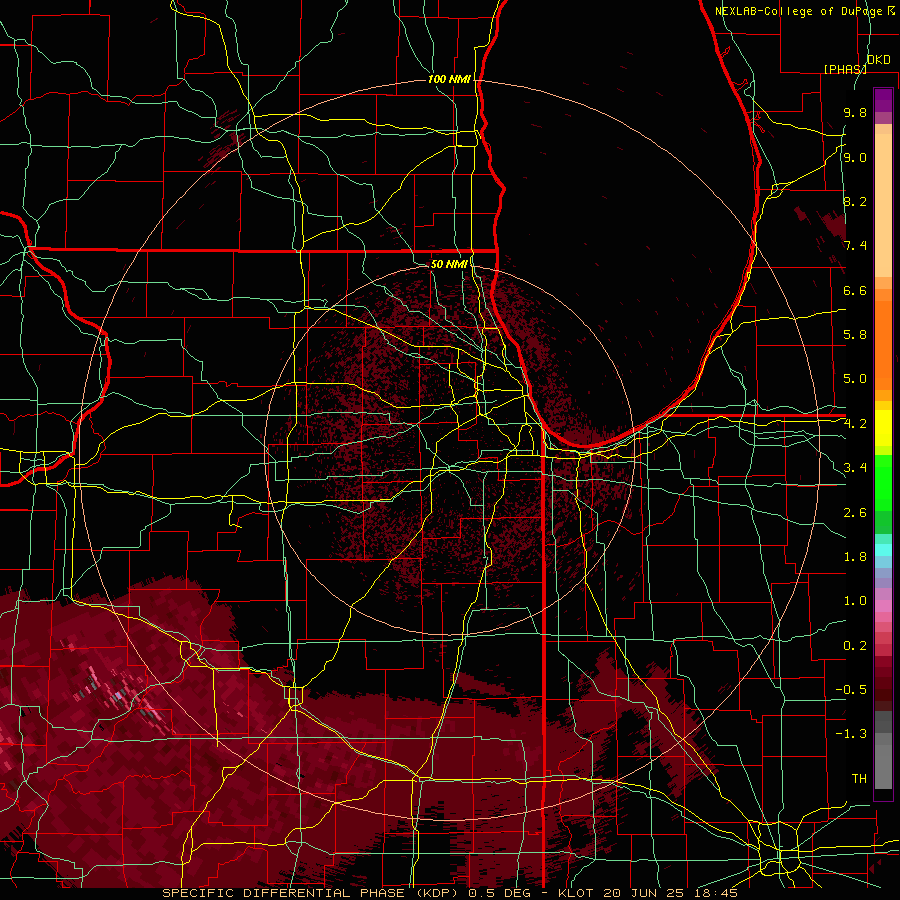
Task: Click the SPECIFIC DIFFERENTIAL PHASE (KDP) caption
Action: click(x=313, y=893)
